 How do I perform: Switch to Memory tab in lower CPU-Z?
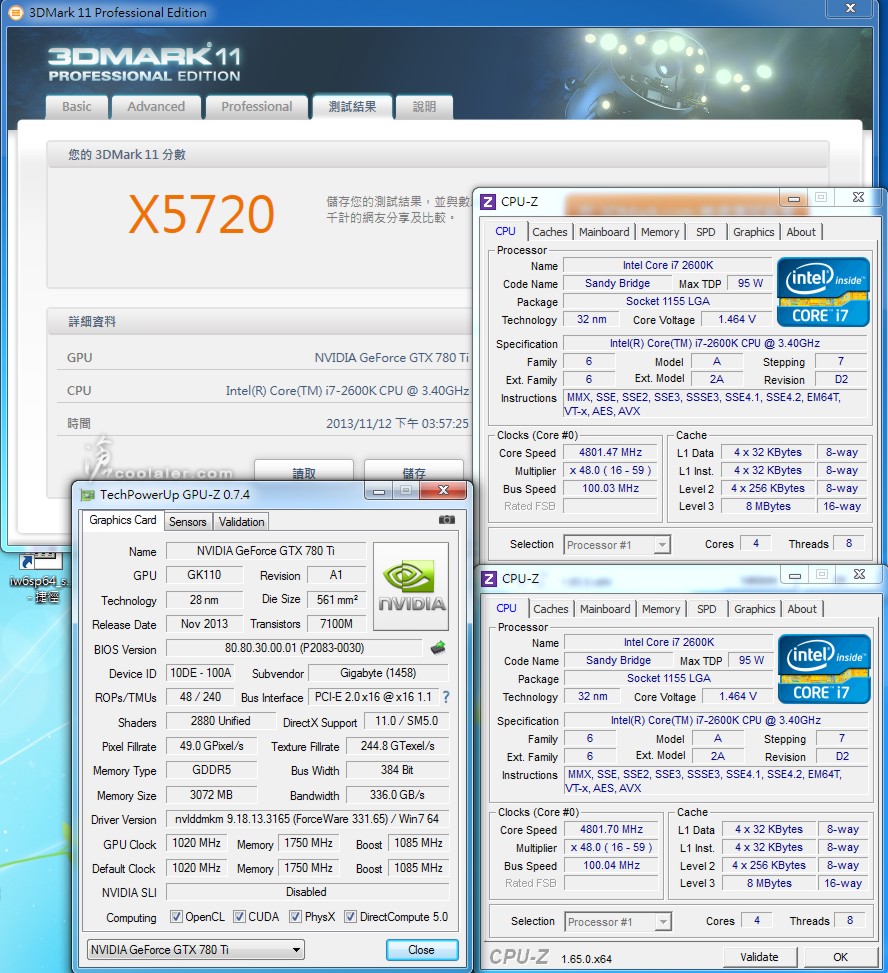[662, 609]
